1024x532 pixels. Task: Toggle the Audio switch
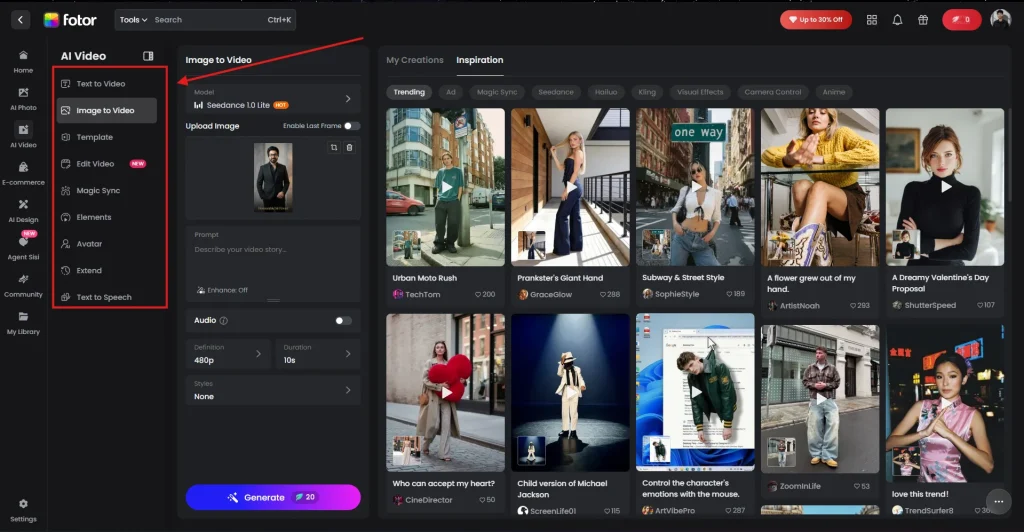point(343,321)
